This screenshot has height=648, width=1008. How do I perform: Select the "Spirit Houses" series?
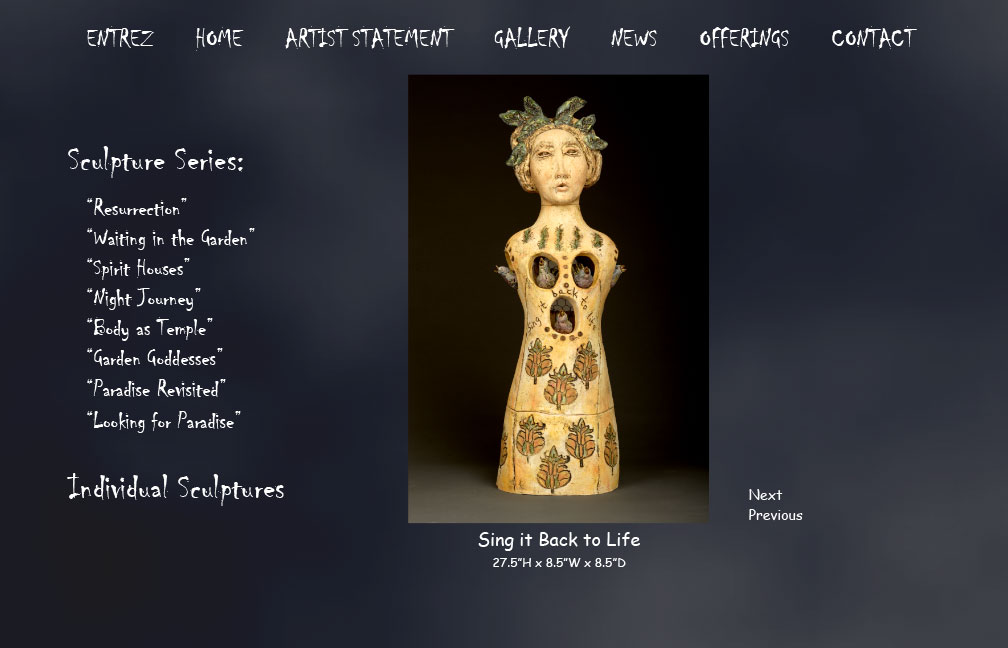[138, 268]
